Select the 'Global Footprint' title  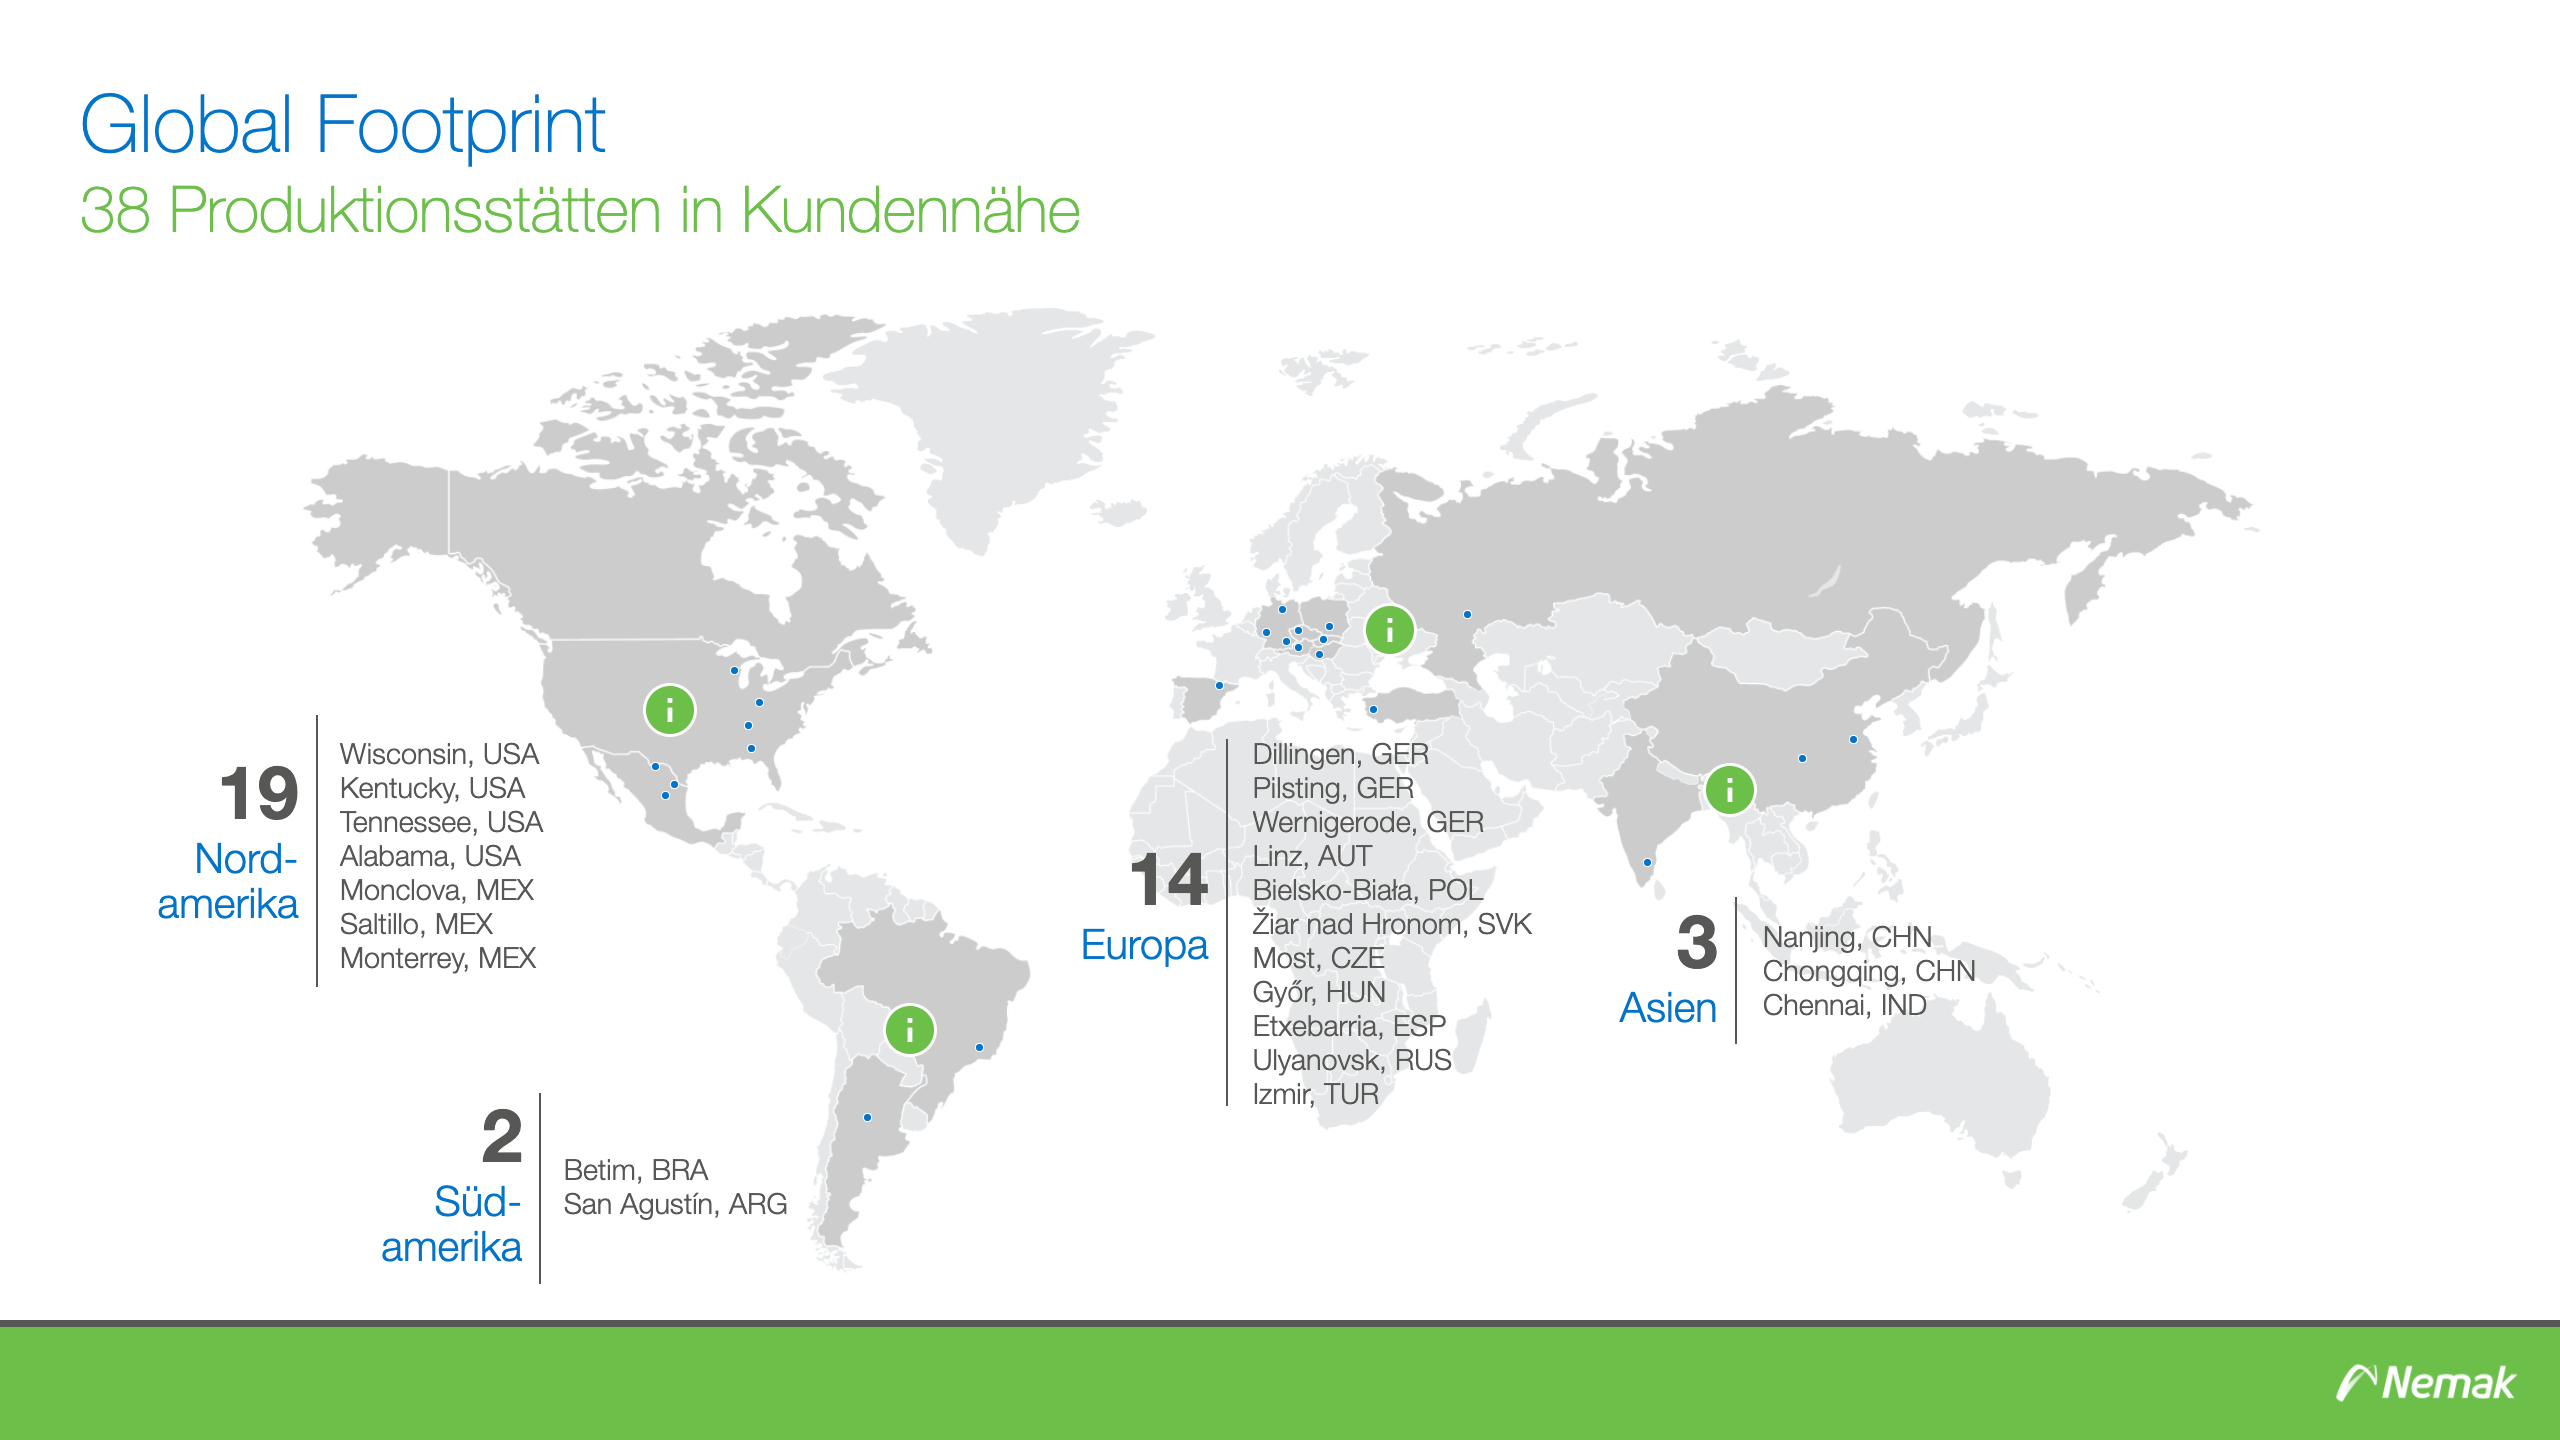coord(342,125)
